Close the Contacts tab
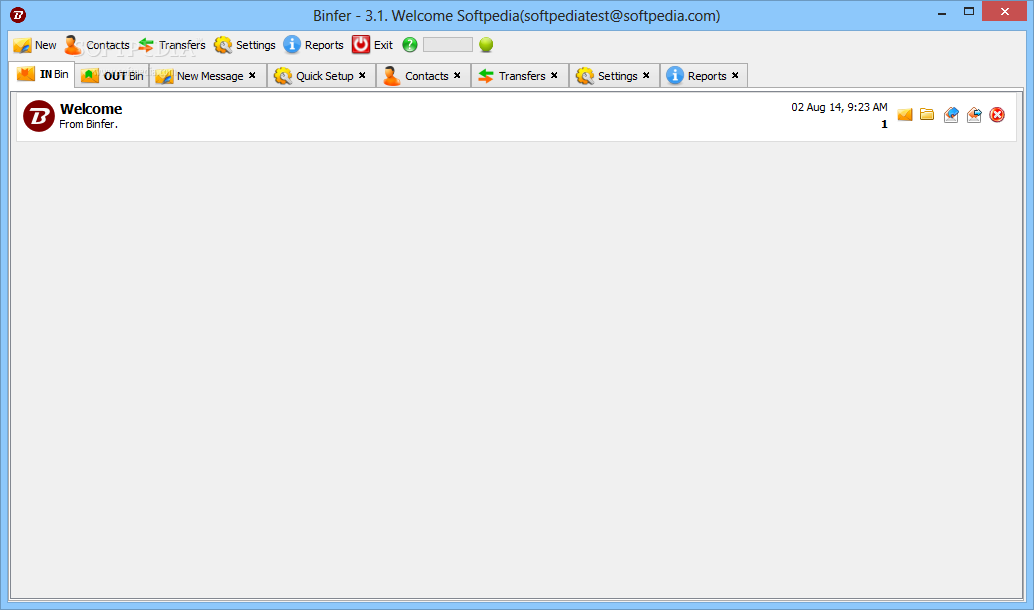The image size is (1034, 610). tap(457, 76)
